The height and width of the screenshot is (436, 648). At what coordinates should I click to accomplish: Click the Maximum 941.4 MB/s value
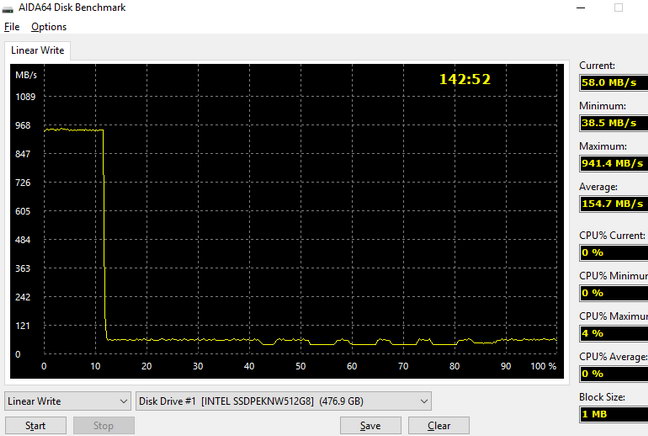(x=614, y=164)
